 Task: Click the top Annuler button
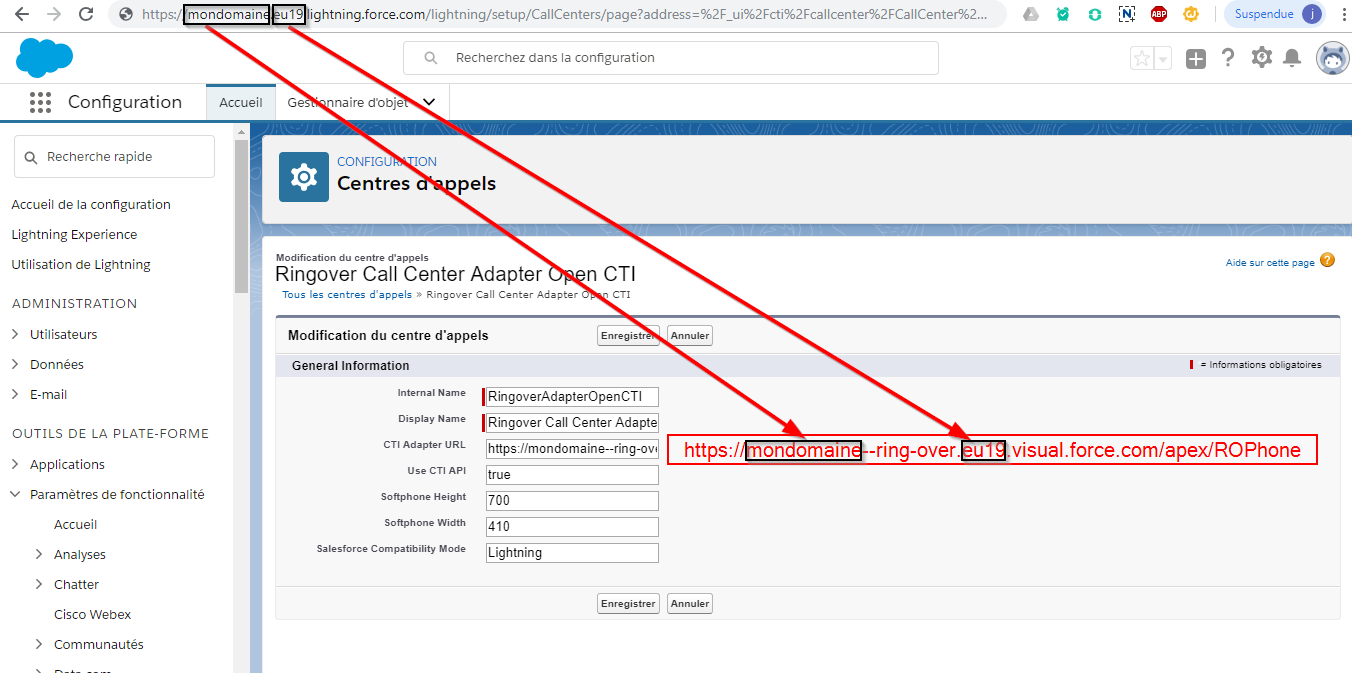click(x=690, y=336)
